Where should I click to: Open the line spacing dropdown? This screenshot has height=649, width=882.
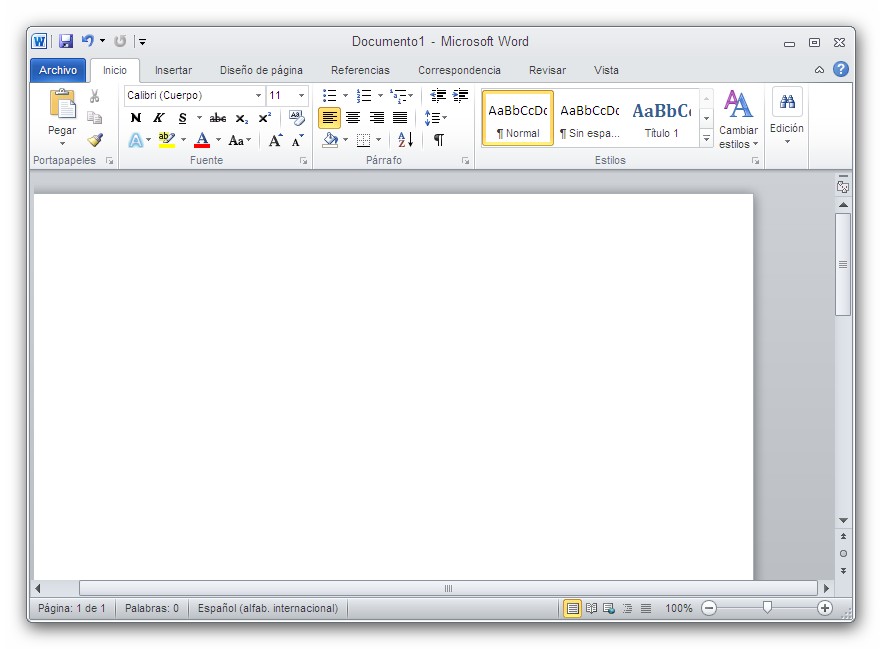[x=436, y=117]
